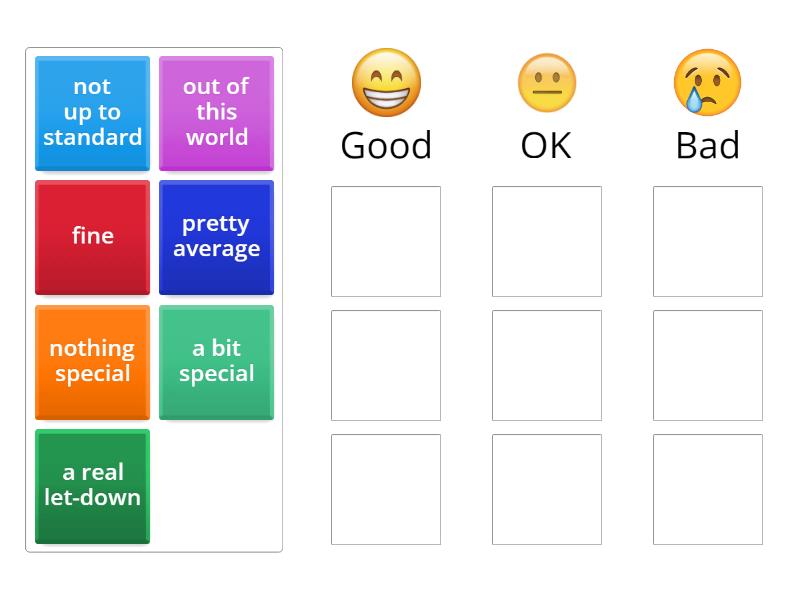
Task: Select the 'nothing special' tile
Action: [x=92, y=361]
